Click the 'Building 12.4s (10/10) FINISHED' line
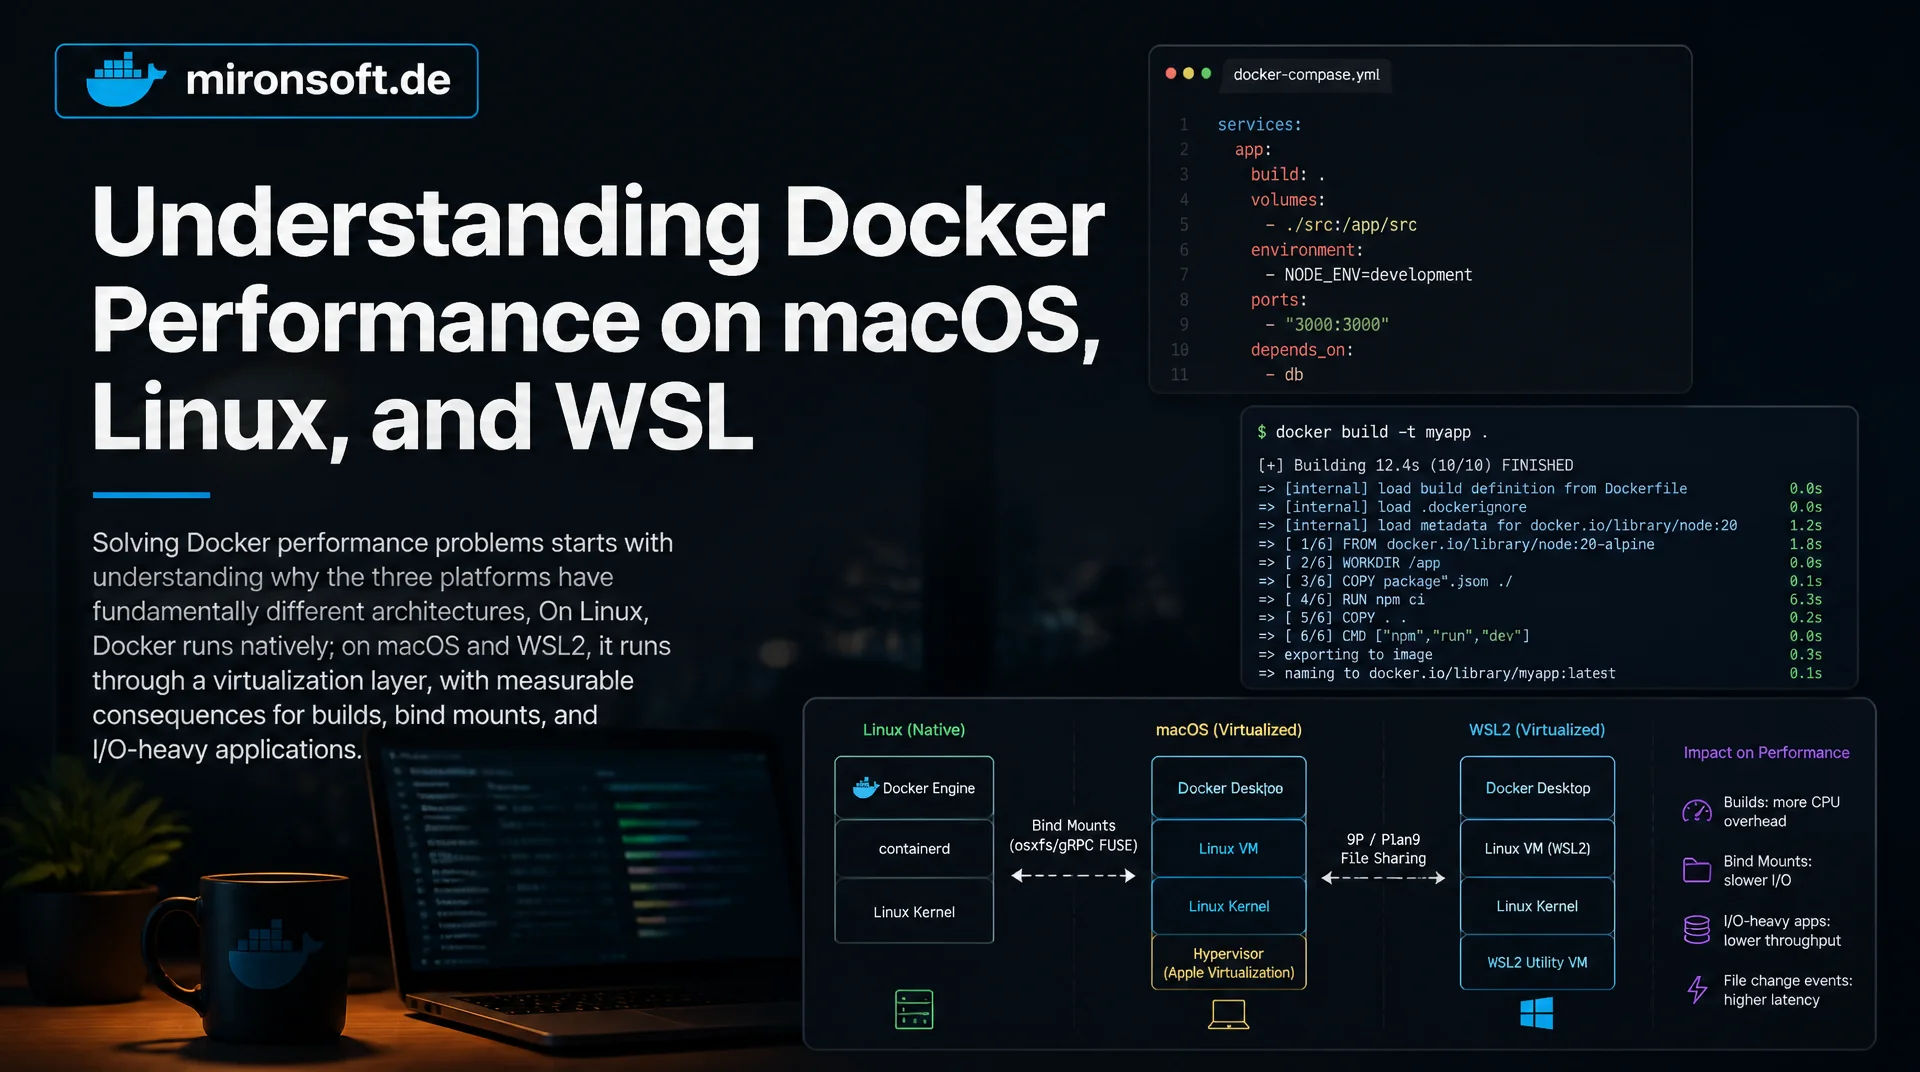The height and width of the screenshot is (1072, 1920). (1433, 465)
